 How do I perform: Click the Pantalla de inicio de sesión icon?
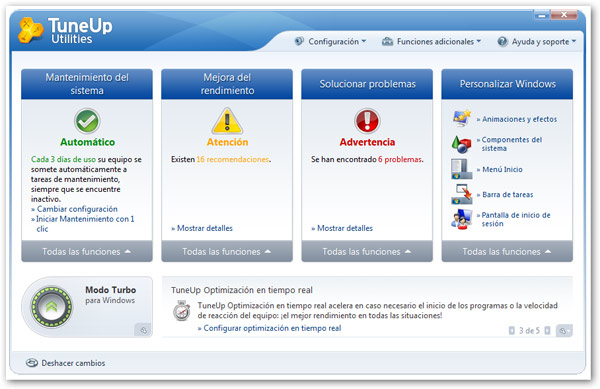(x=461, y=219)
